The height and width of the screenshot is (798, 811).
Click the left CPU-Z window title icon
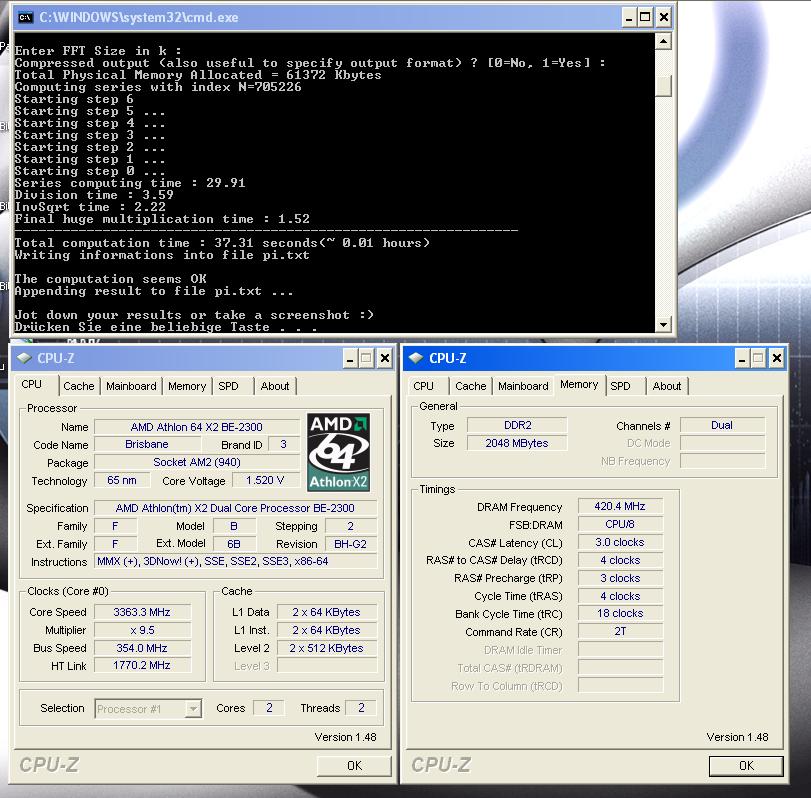coord(24,358)
